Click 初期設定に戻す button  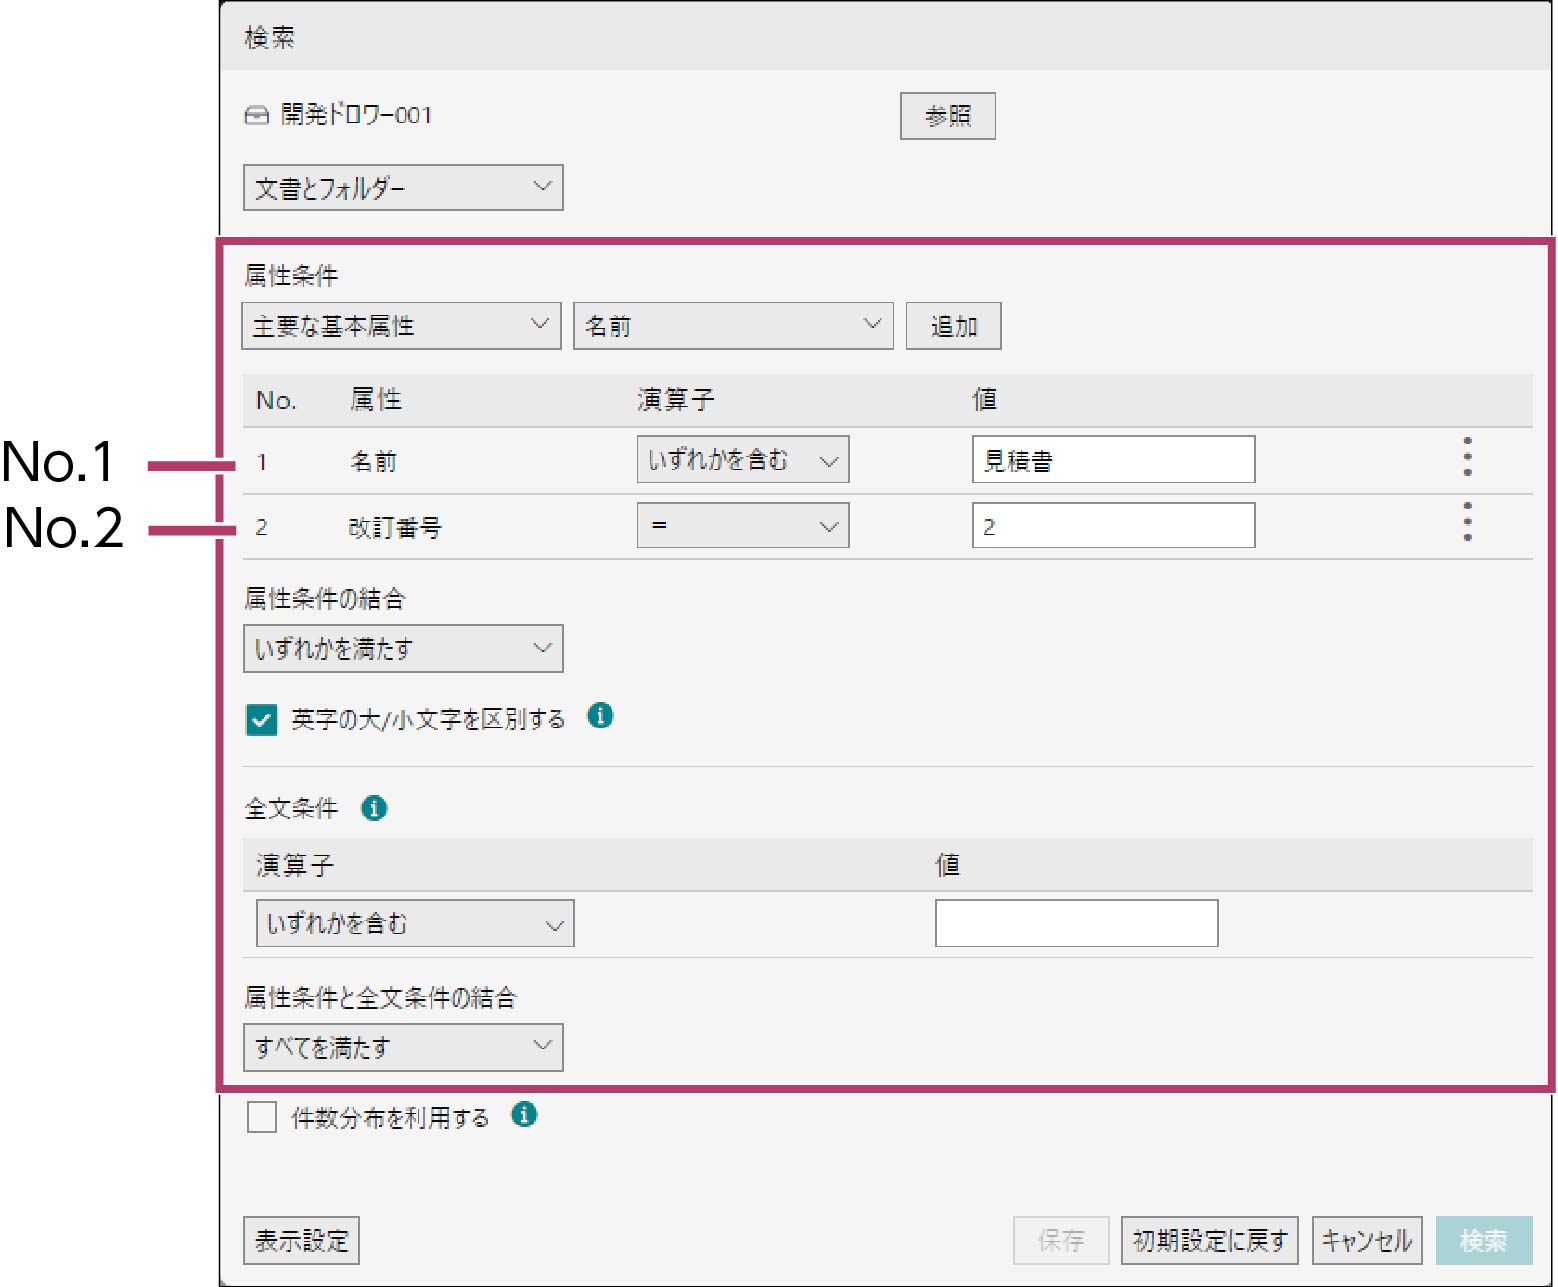[1209, 1241]
